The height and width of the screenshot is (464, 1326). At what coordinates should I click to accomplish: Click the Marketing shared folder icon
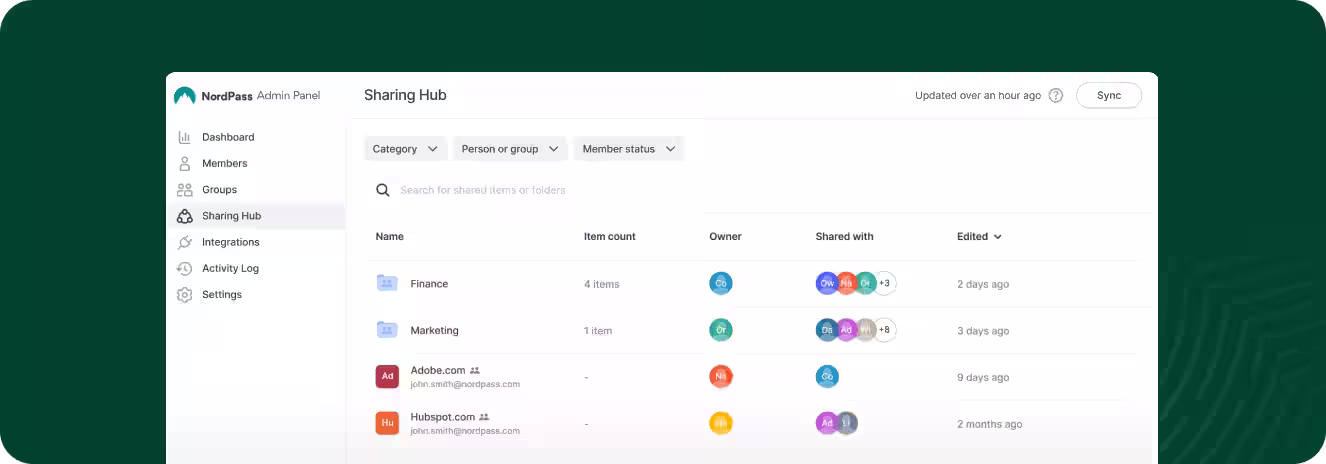pyautogui.click(x=387, y=330)
